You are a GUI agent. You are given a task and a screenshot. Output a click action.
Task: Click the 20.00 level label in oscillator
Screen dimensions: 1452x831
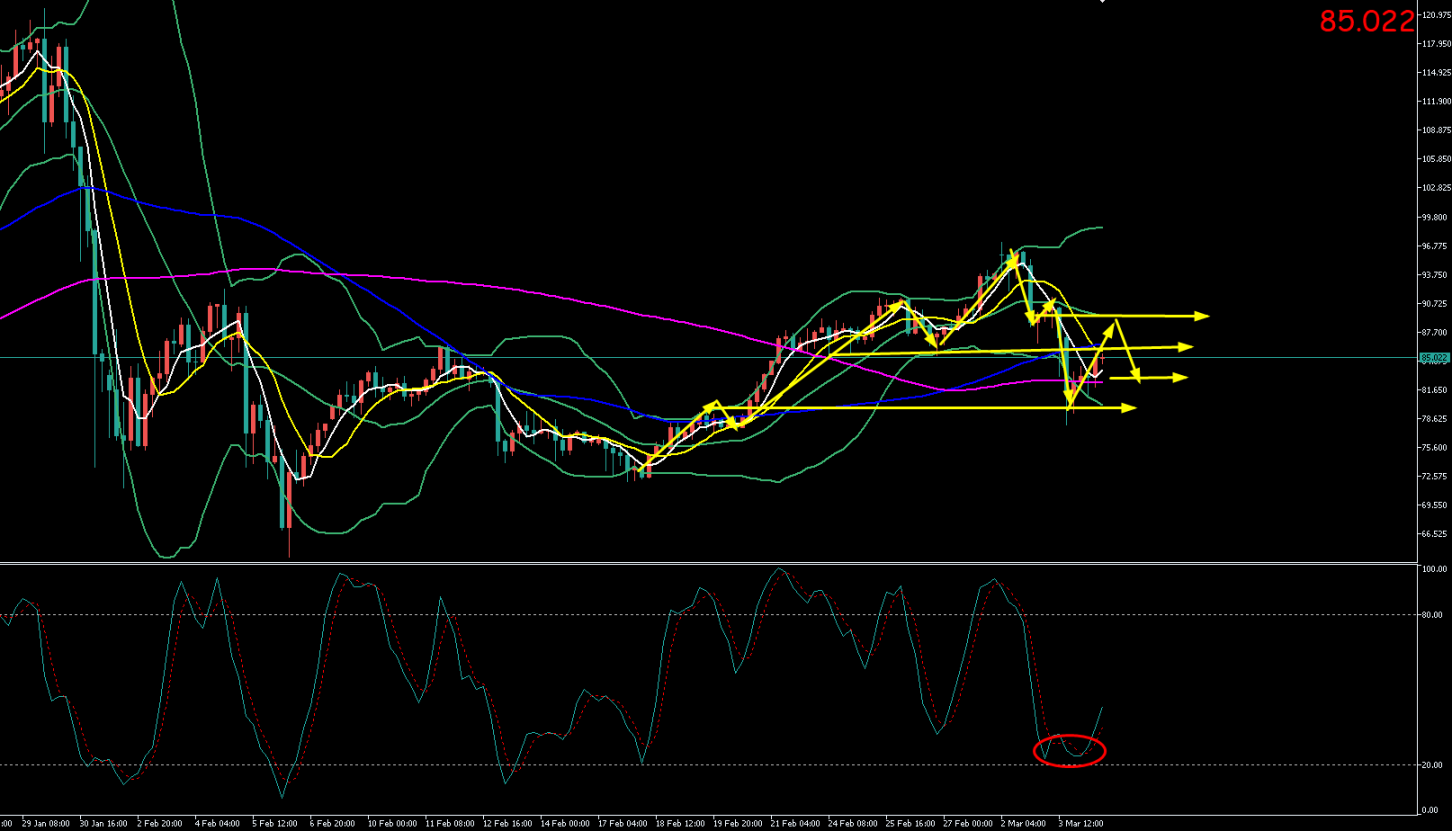point(1431,765)
